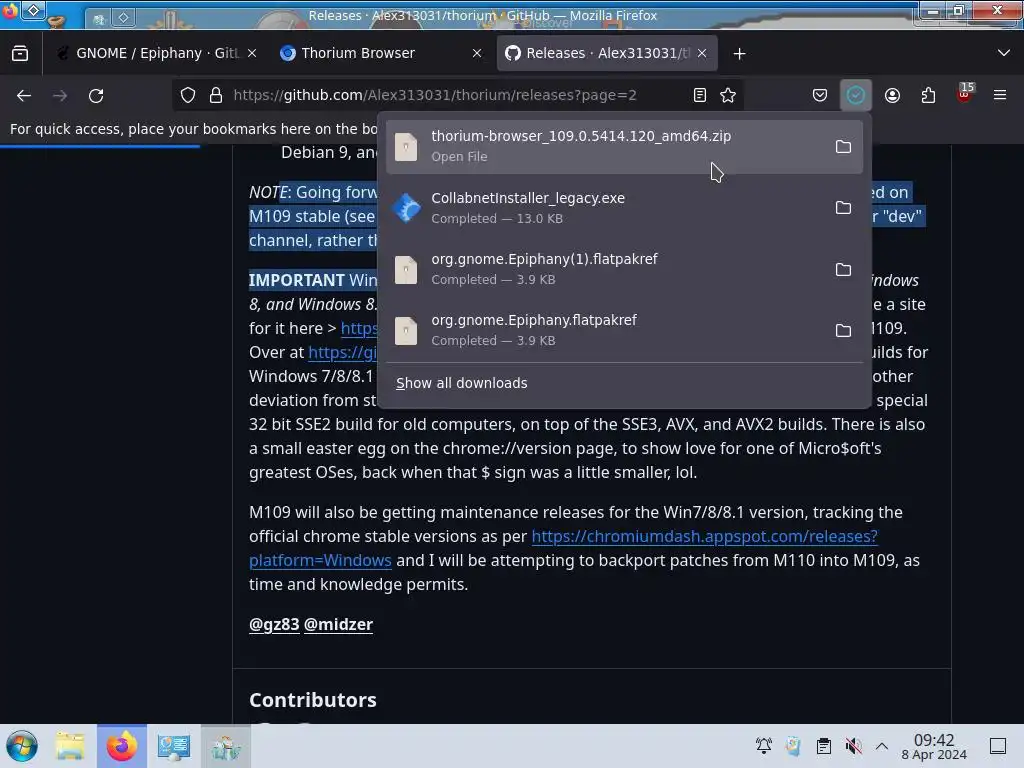Open clock showing 09:42
1024x768 pixels.
coord(934,747)
